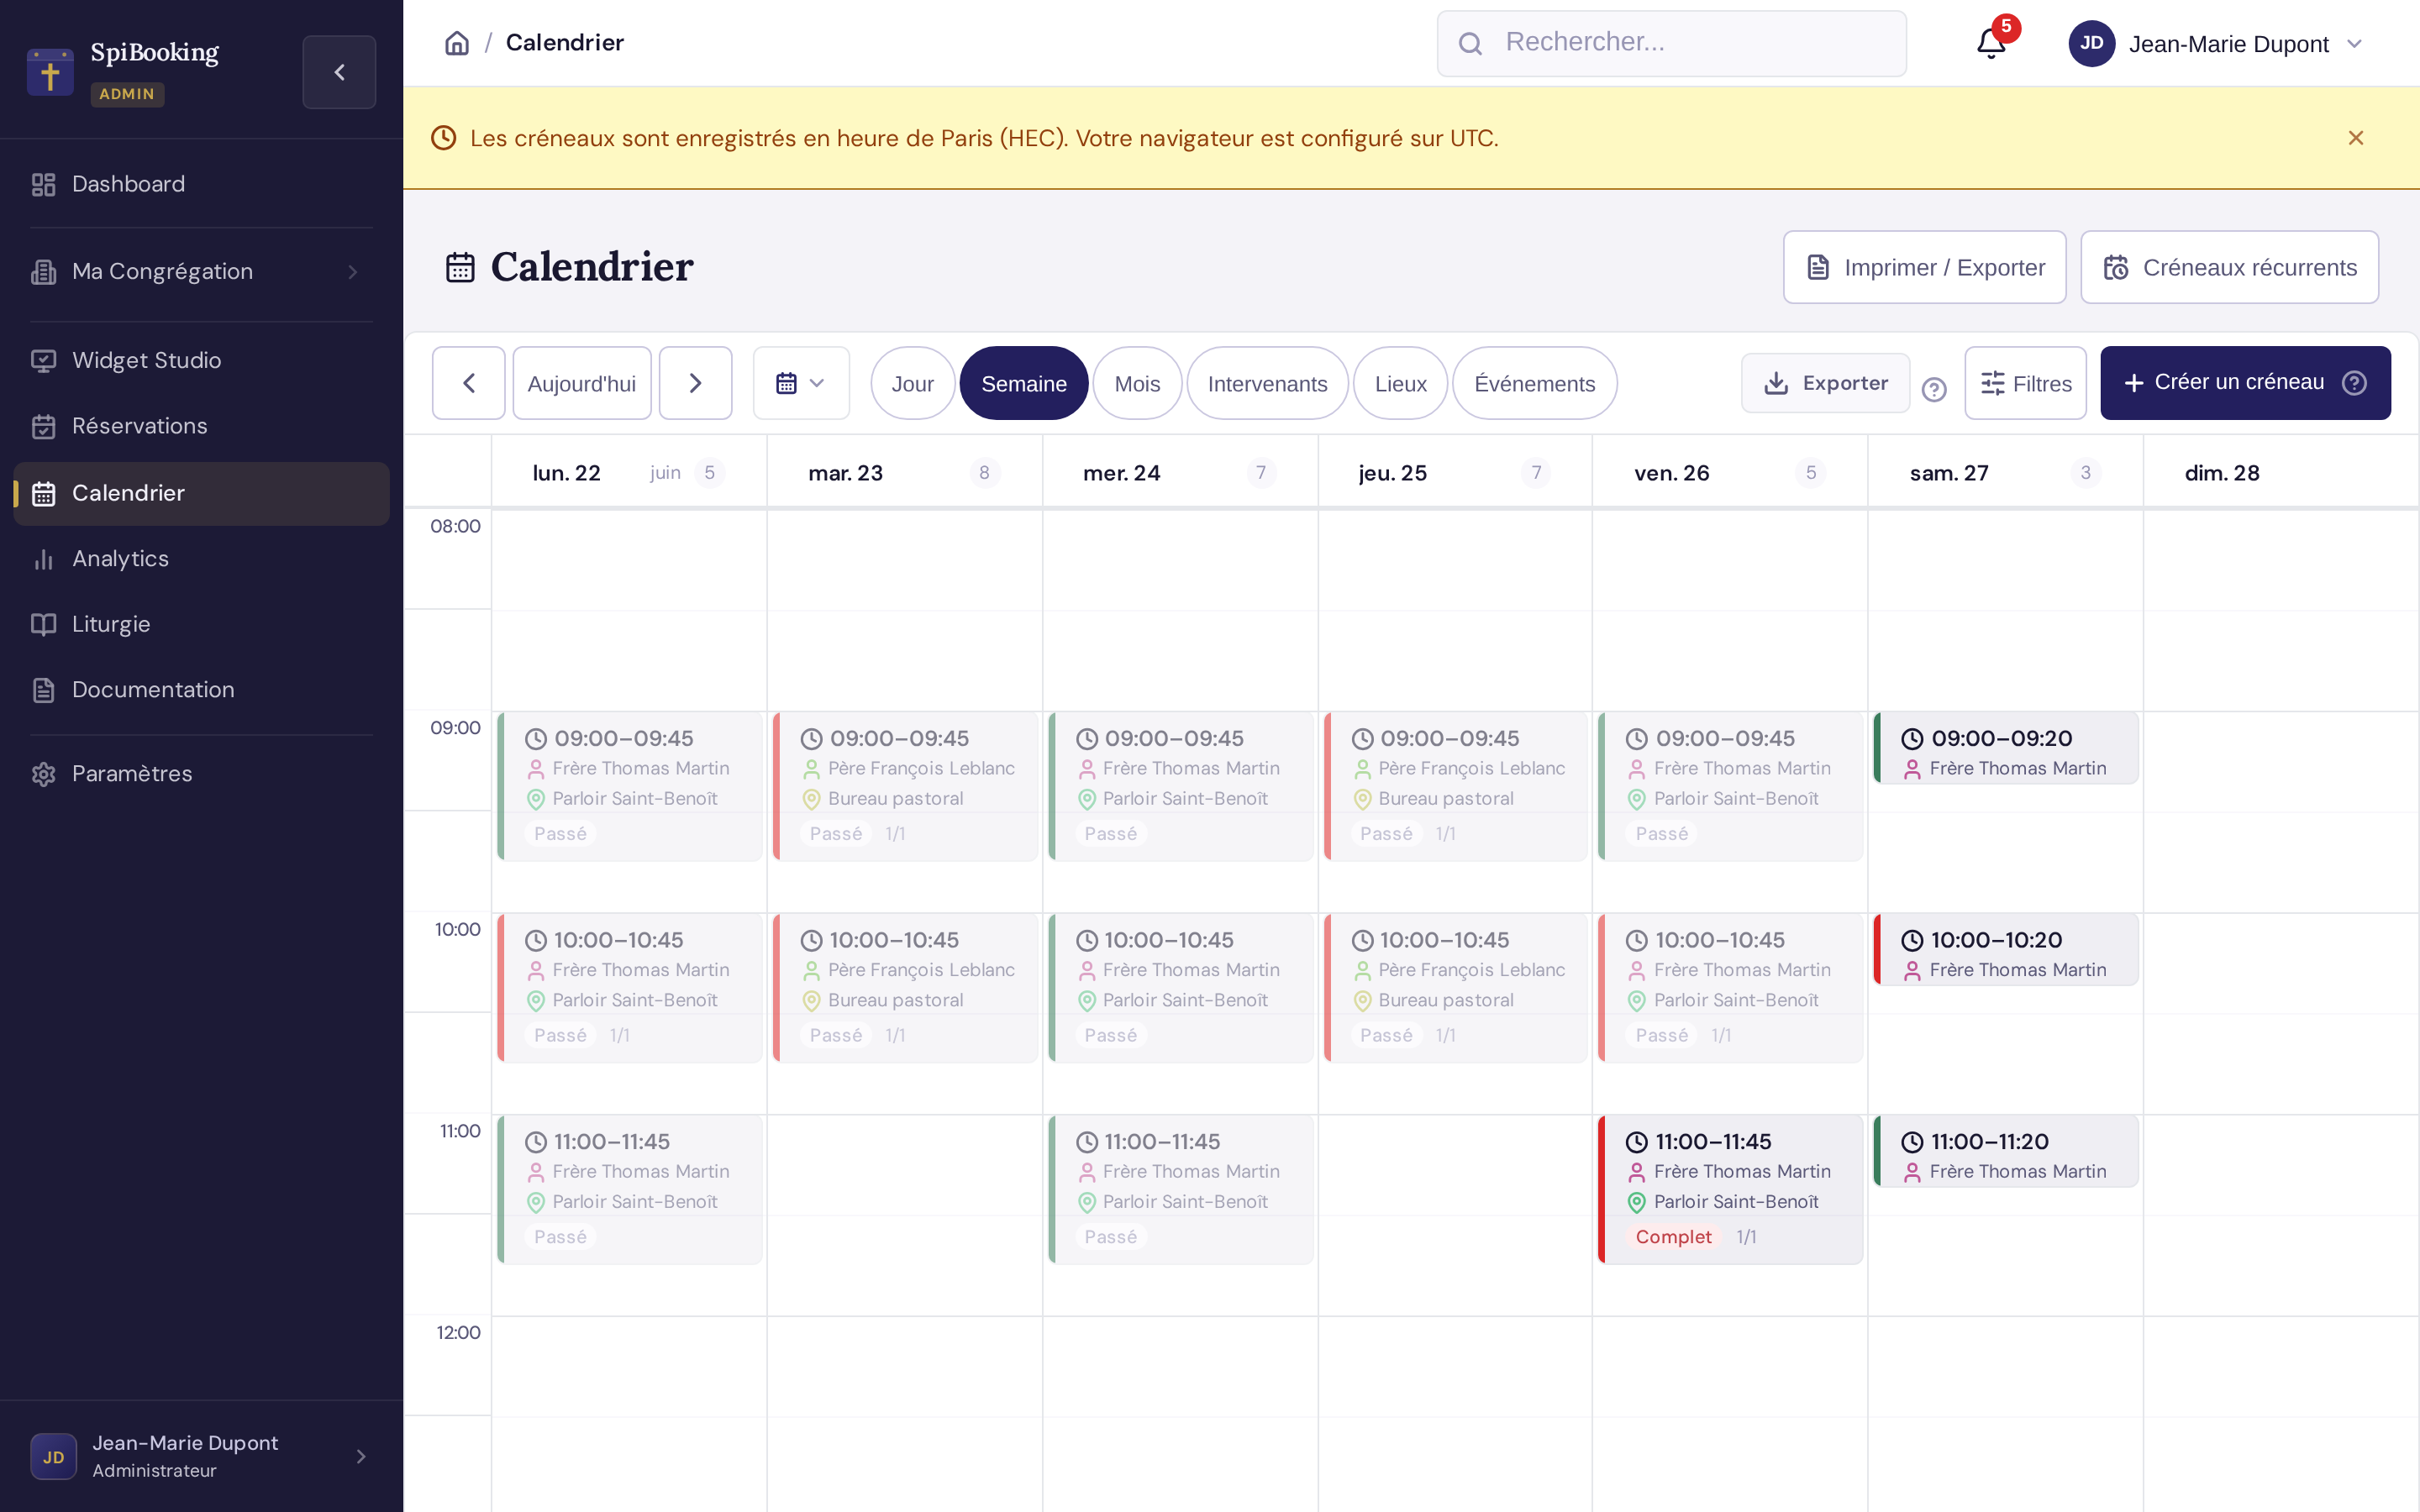Open Wednesday 10:00–10:45 slot
The height and width of the screenshot is (1512, 2420).
pos(1180,988)
